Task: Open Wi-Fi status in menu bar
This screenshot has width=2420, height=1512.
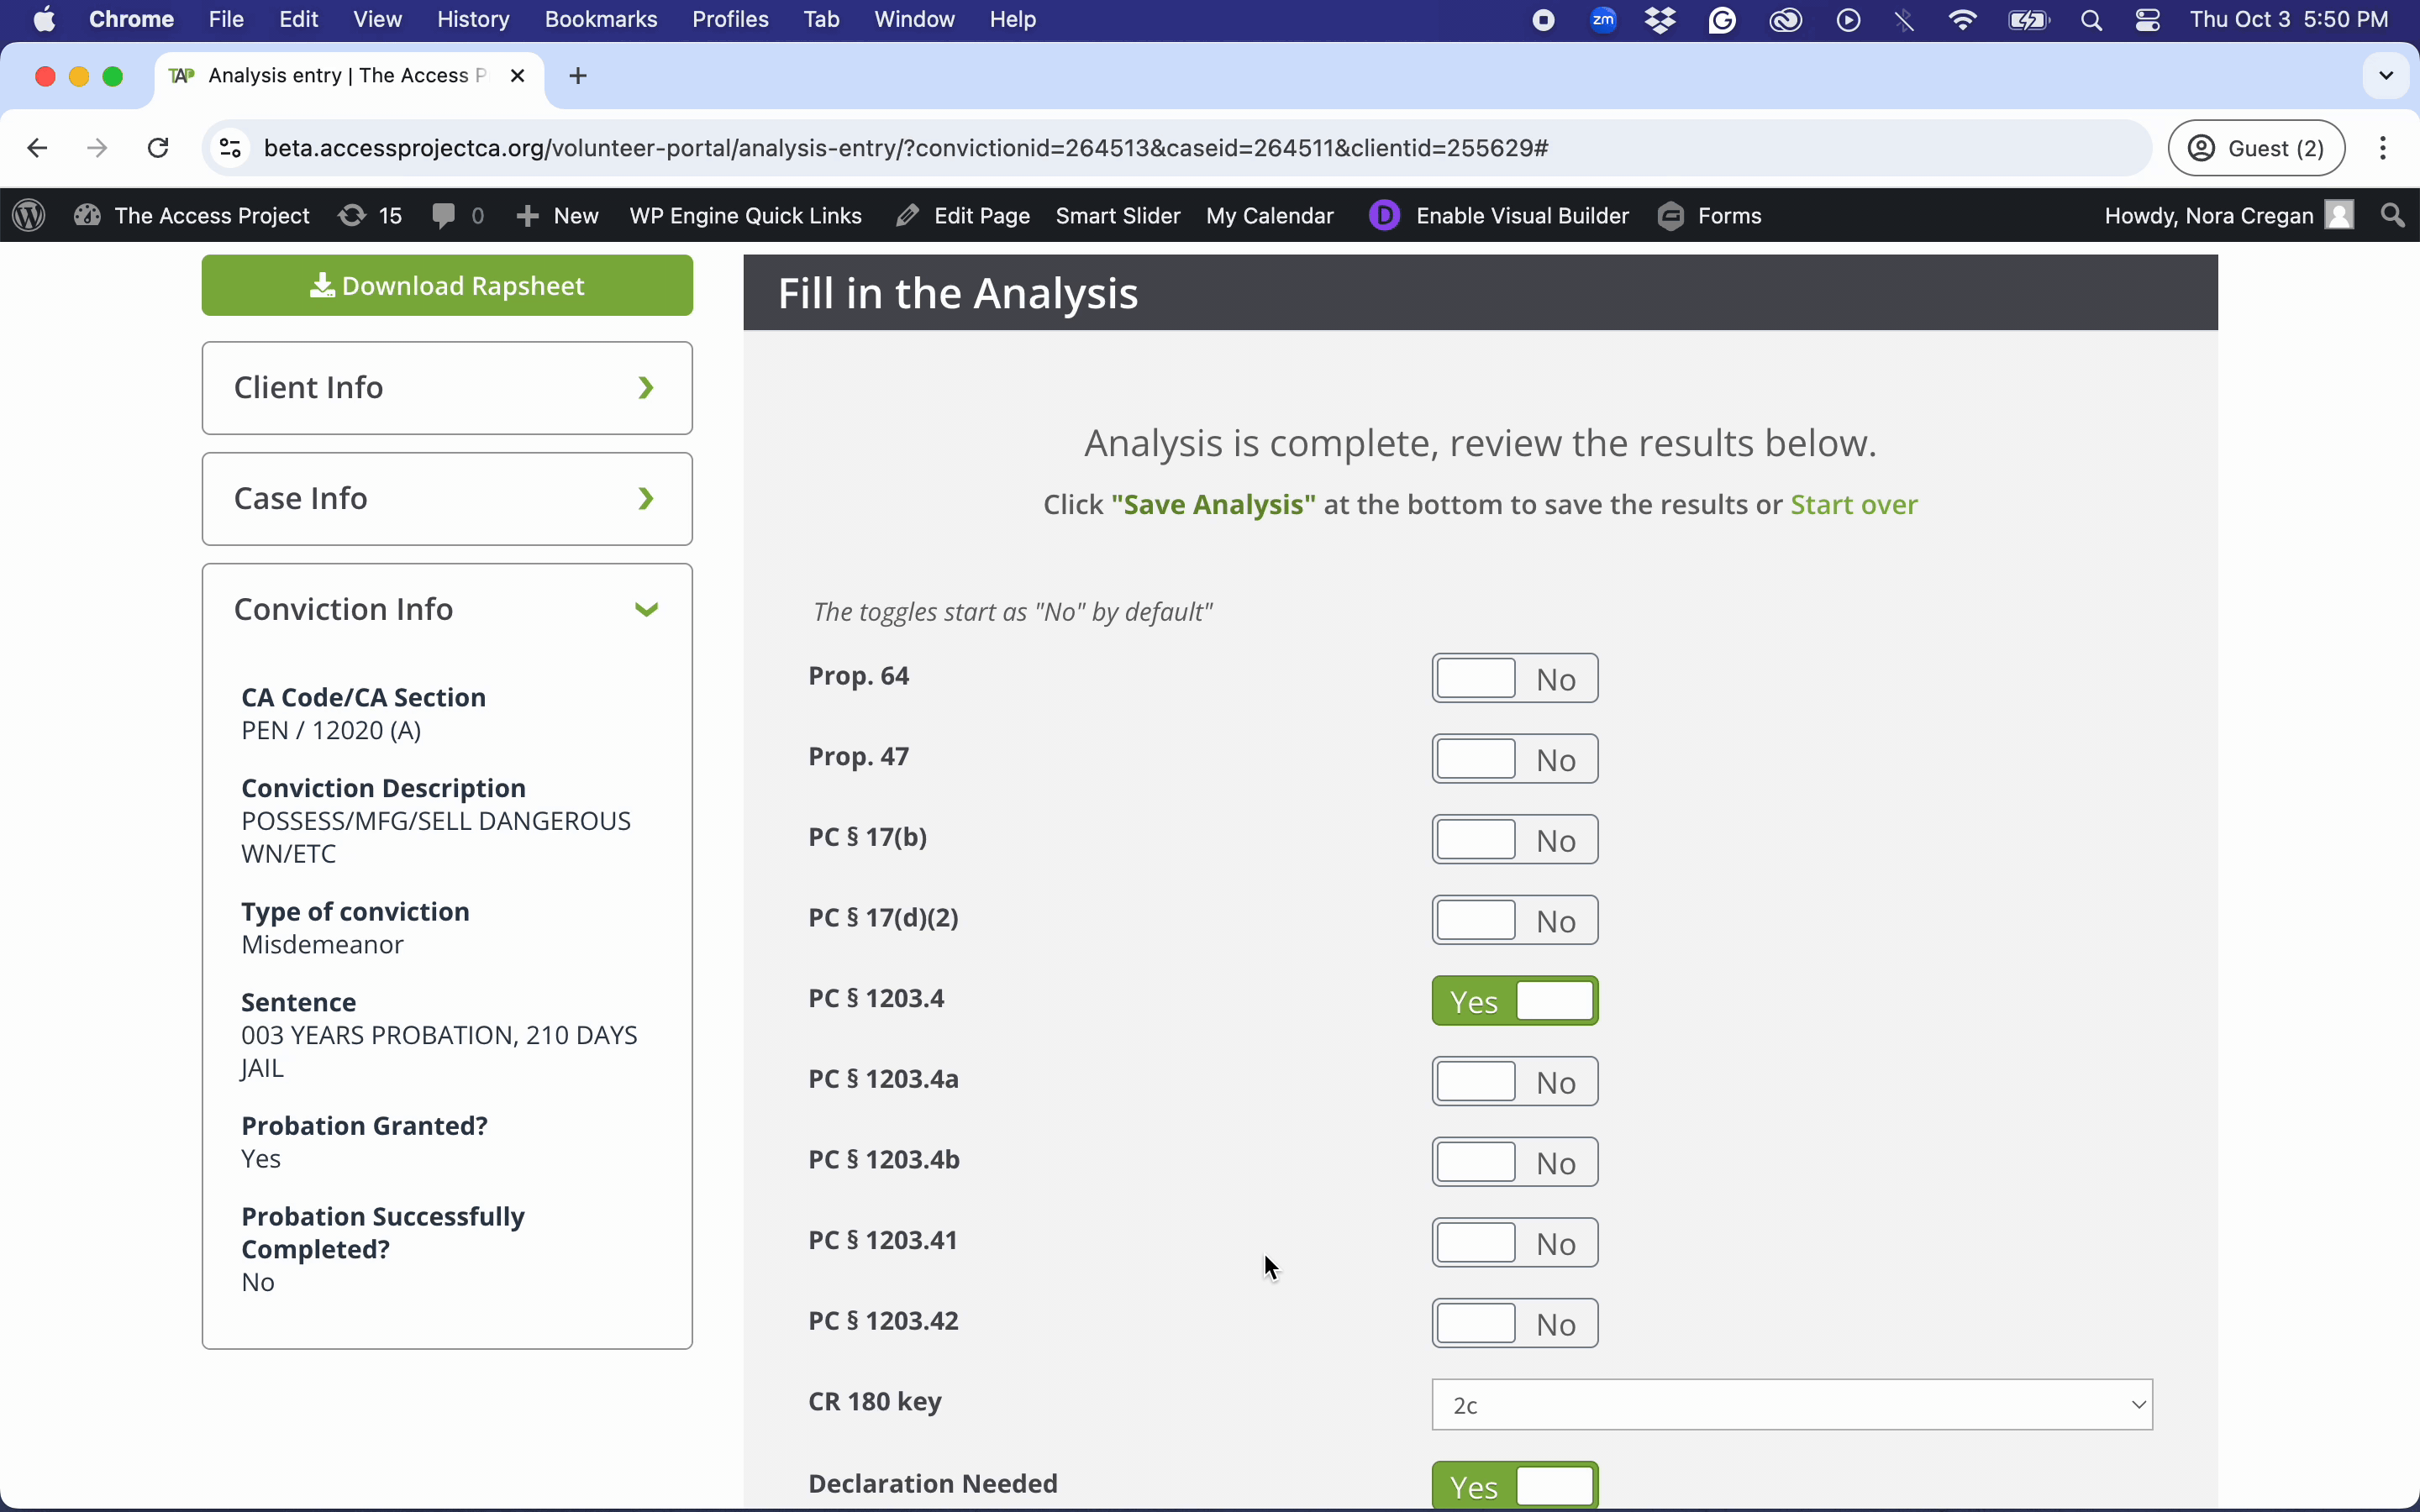Action: (x=1963, y=20)
